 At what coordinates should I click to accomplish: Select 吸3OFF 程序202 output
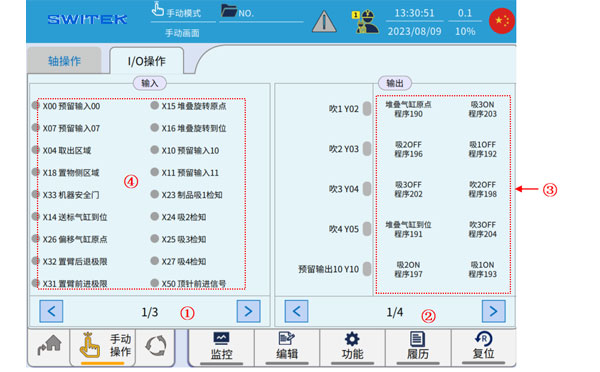tap(408, 189)
